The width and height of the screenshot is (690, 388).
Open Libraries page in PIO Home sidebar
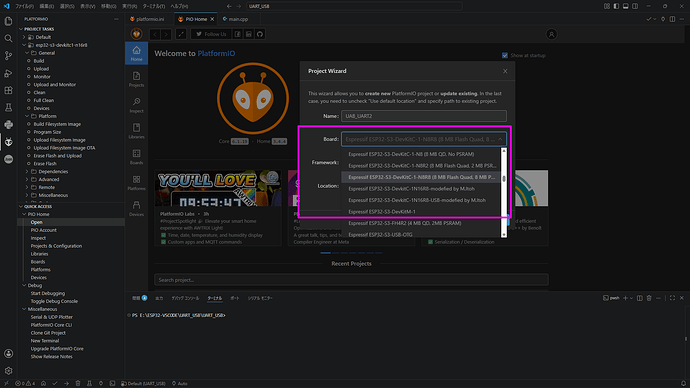(x=136, y=131)
